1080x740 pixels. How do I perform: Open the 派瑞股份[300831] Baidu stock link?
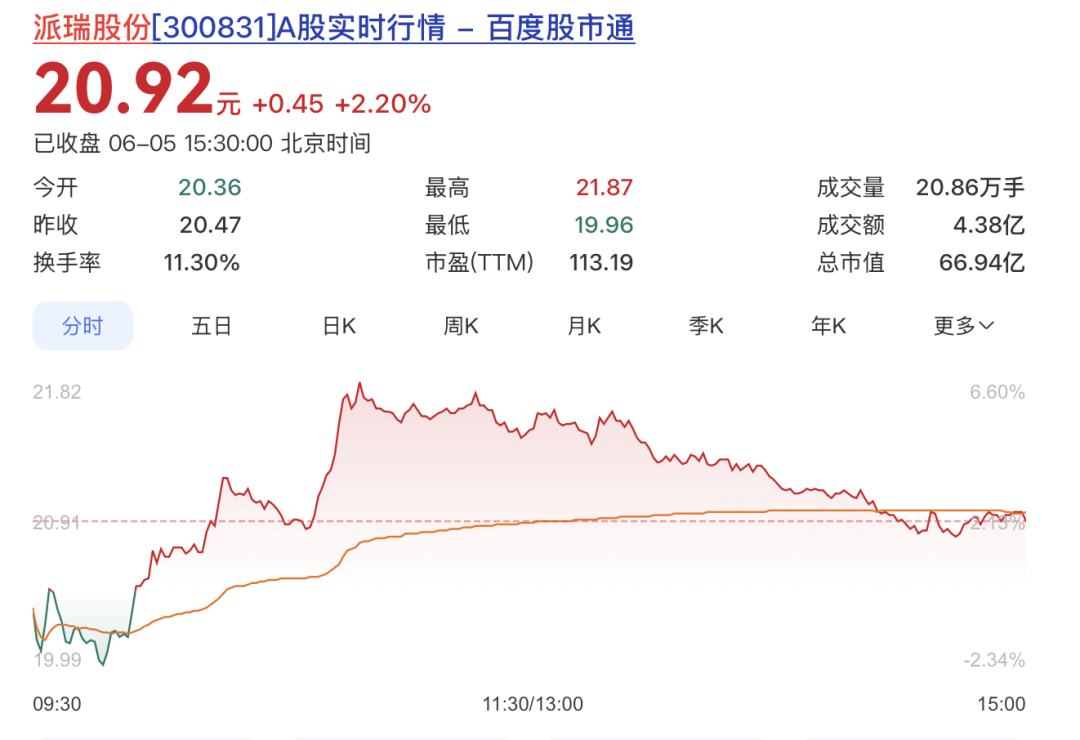pyautogui.click(x=333, y=28)
